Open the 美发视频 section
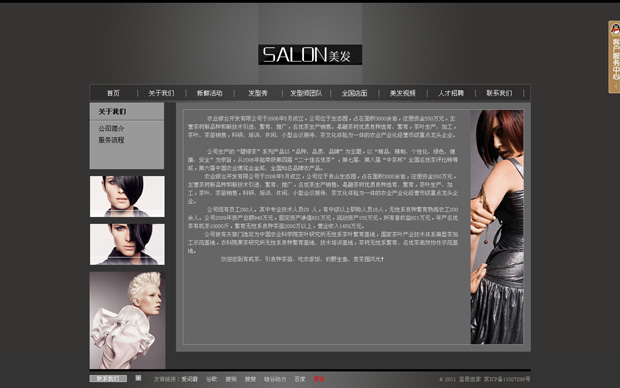Image resolution: width=620 pixels, height=388 pixels. point(403,93)
